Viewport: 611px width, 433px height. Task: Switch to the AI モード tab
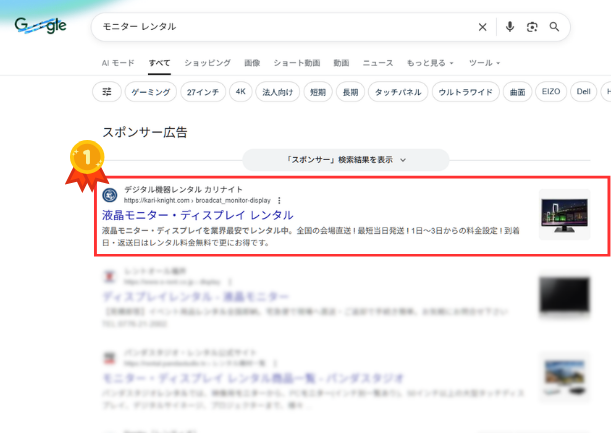pyautogui.click(x=118, y=63)
